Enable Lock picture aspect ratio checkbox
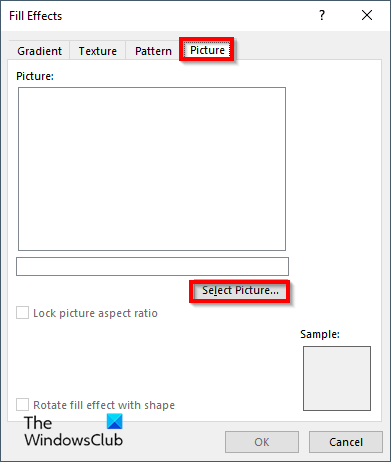The image size is (391, 462). coord(22,313)
